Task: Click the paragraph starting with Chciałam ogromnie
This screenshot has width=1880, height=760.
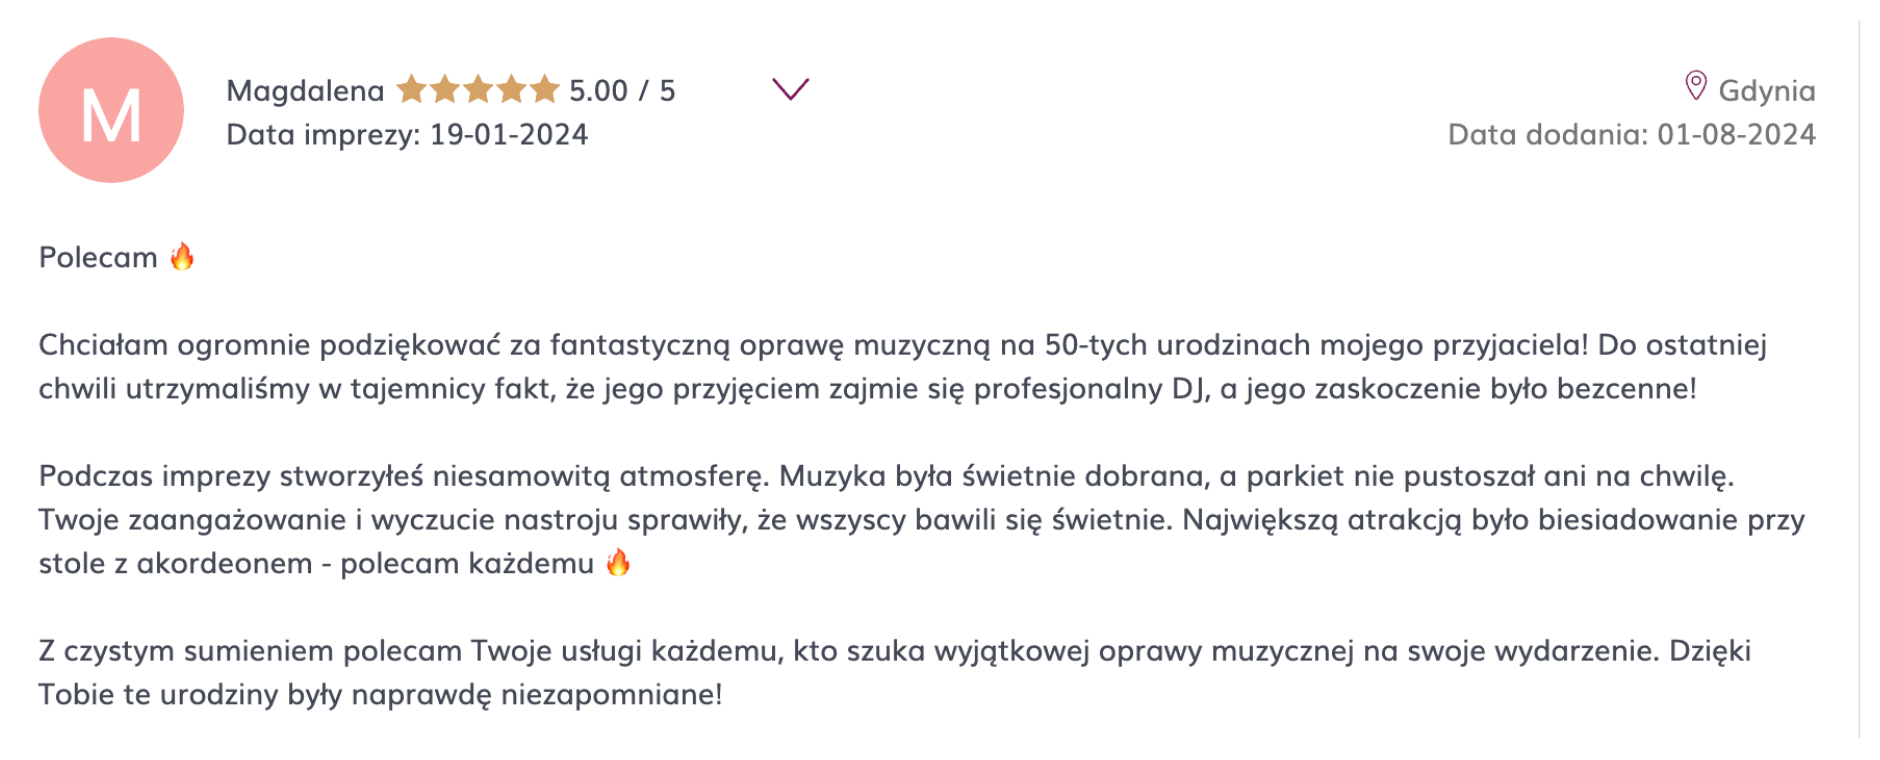Action: [903, 366]
